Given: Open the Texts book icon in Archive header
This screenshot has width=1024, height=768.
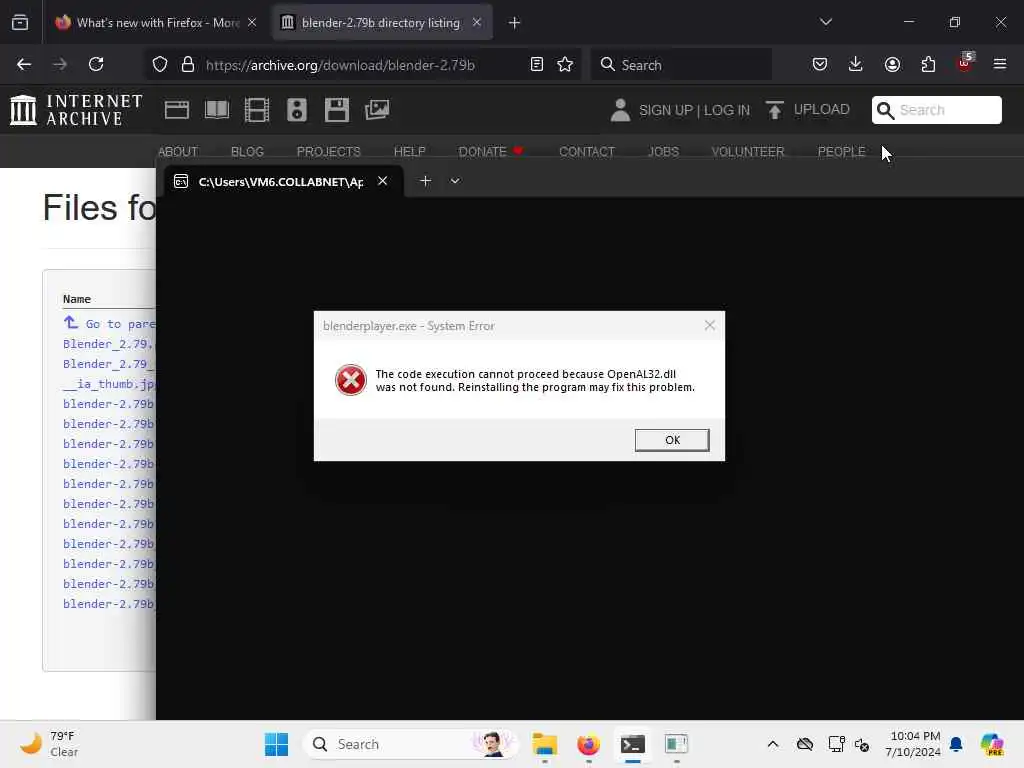Looking at the screenshot, I should point(217,110).
